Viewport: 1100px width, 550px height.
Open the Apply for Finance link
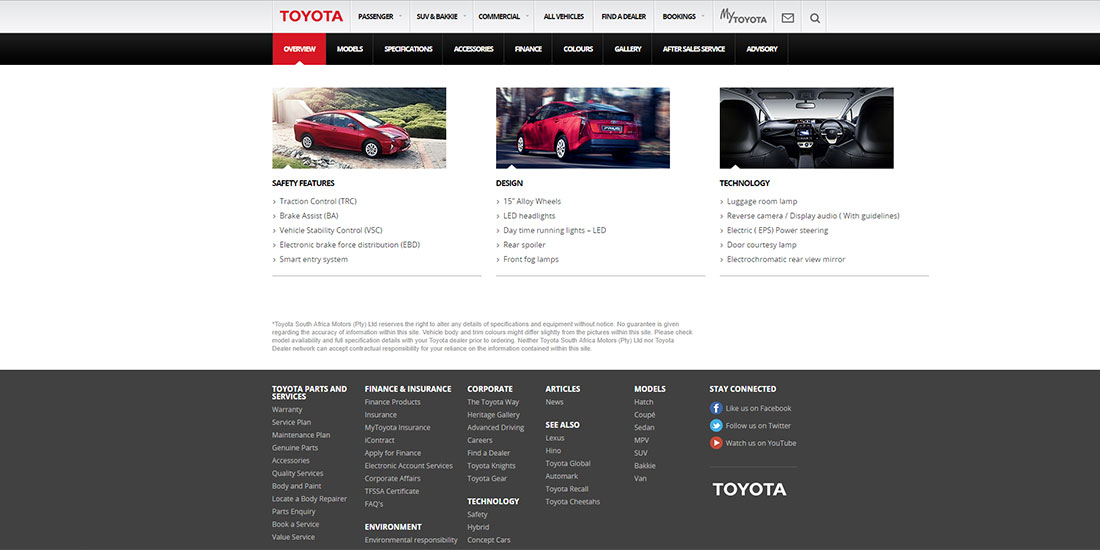click(x=393, y=453)
